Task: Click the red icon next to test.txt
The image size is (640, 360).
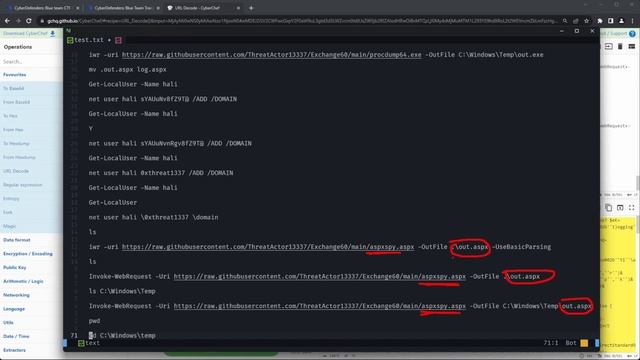Action: tap(118, 40)
